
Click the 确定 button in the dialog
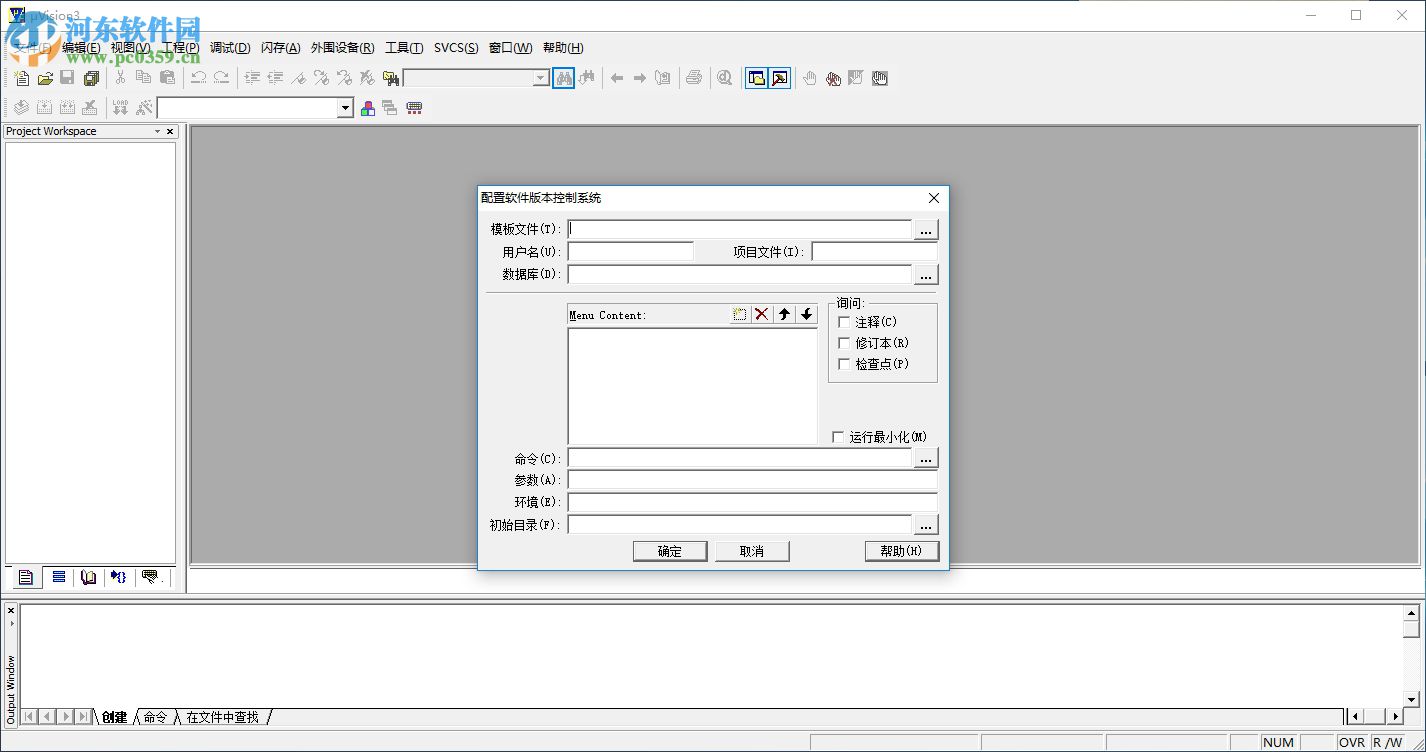click(669, 550)
